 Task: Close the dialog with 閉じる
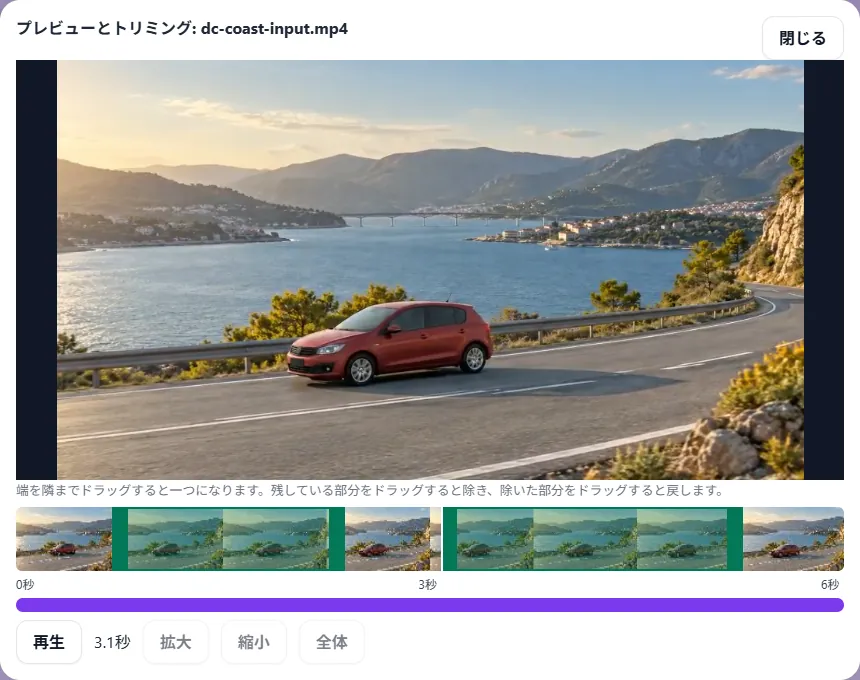802,38
